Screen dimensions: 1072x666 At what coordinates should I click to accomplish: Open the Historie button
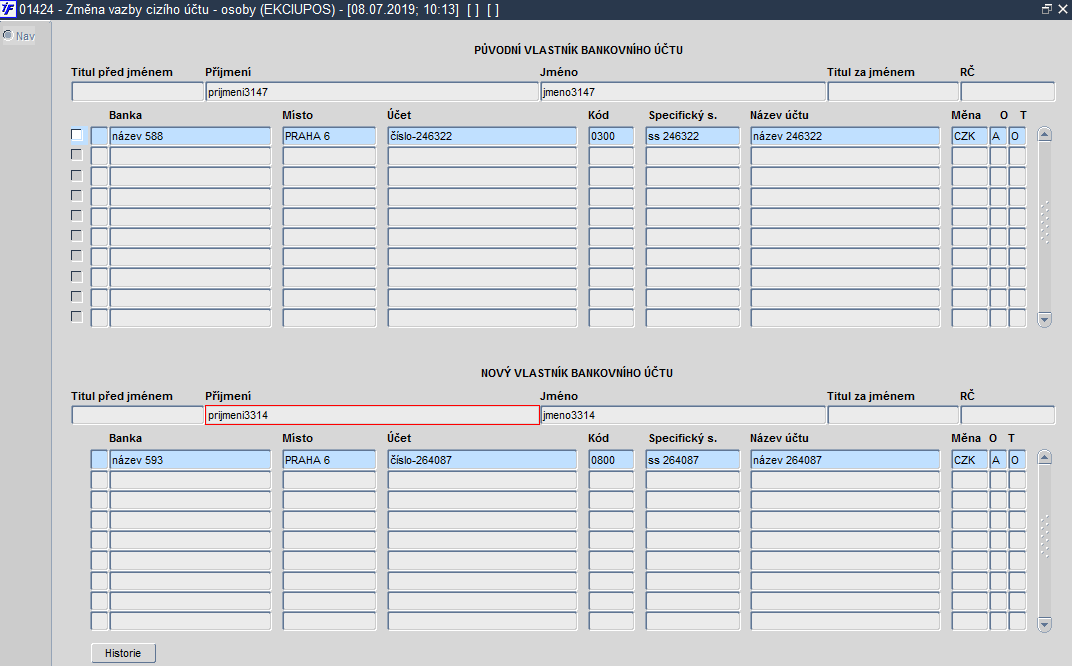(123, 653)
